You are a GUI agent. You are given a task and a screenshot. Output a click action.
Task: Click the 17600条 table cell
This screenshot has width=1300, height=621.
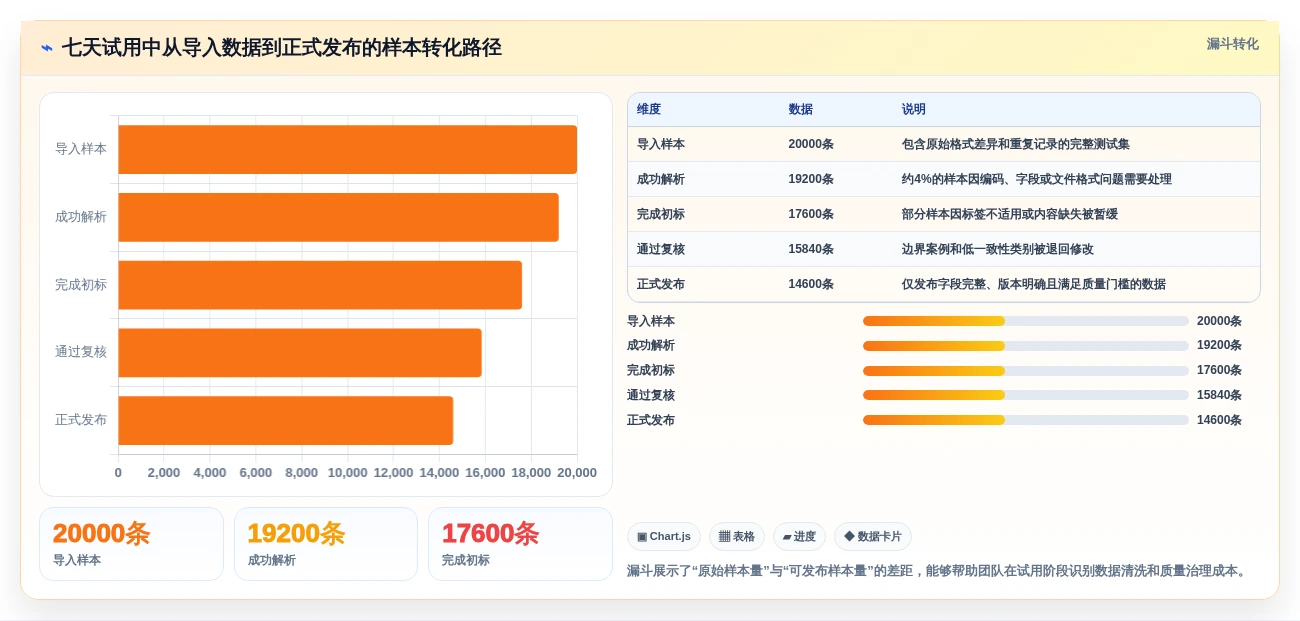(x=811, y=214)
